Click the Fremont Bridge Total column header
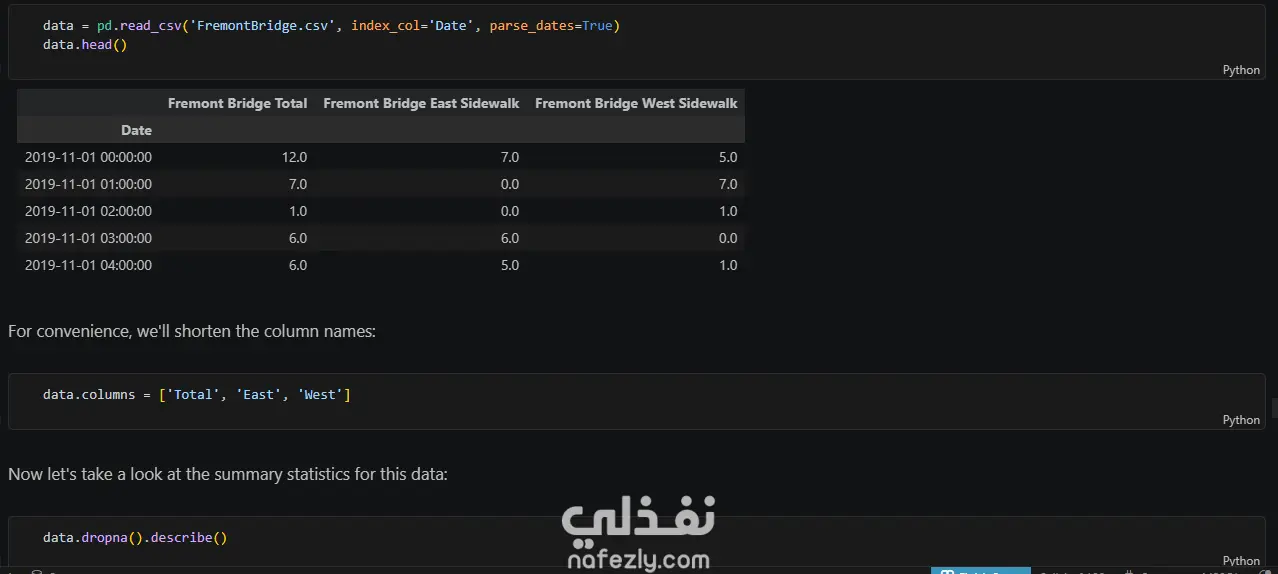Image resolution: width=1278 pixels, height=574 pixels. (238, 103)
